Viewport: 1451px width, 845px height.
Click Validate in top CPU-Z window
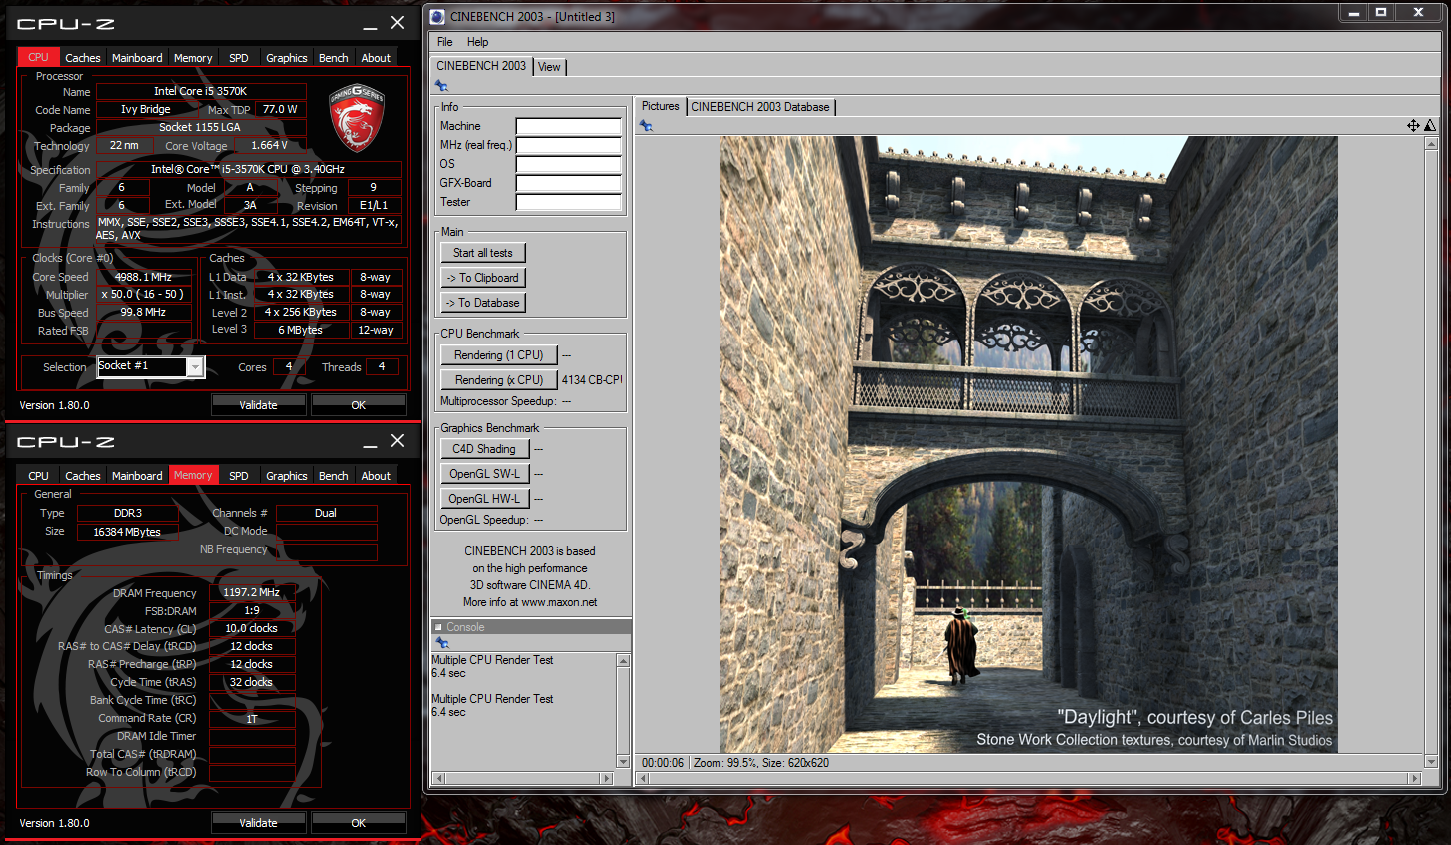(x=258, y=405)
